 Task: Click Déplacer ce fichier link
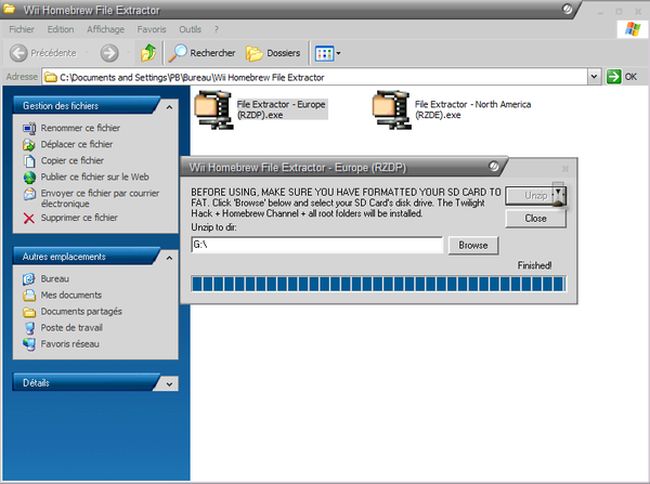[x=77, y=144]
